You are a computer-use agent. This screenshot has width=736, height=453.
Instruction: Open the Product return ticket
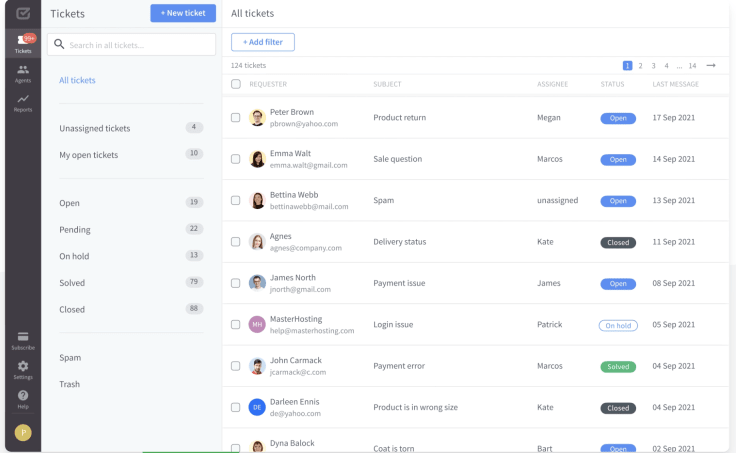coord(399,117)
